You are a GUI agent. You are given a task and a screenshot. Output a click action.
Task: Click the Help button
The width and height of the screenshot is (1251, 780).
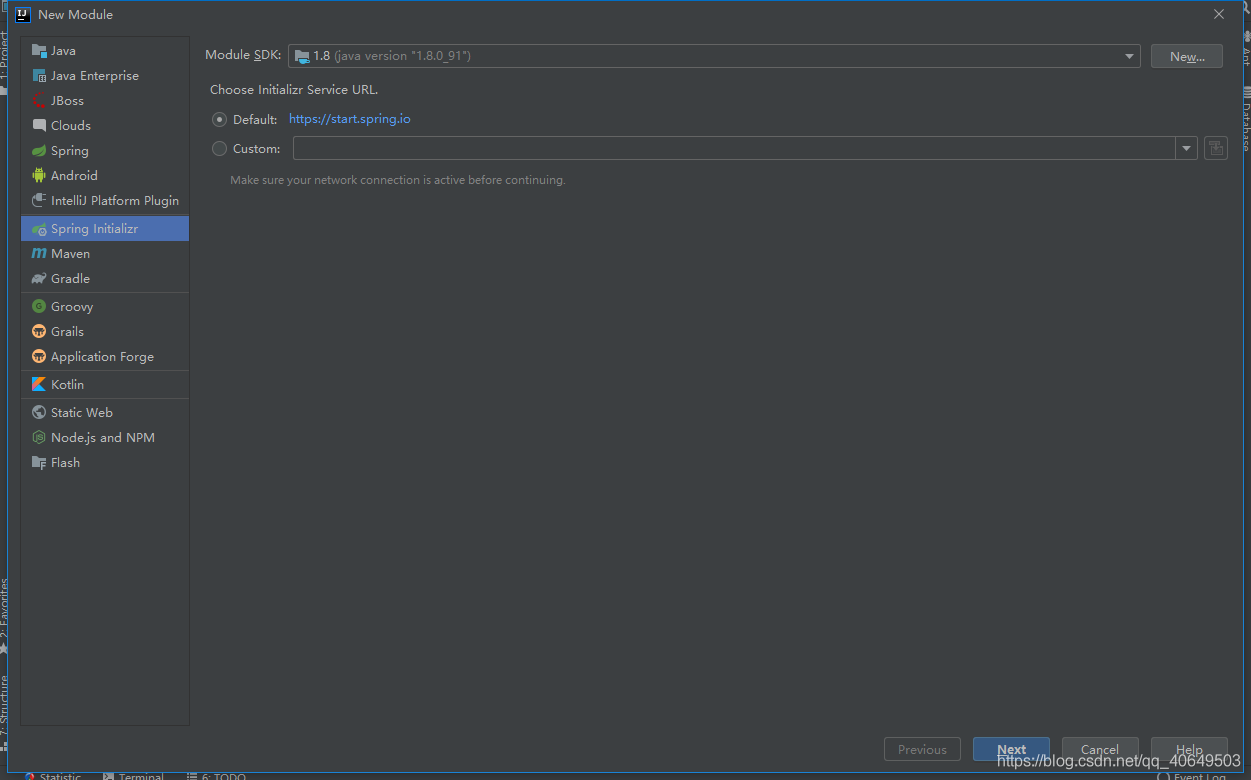click(1189, 749)
